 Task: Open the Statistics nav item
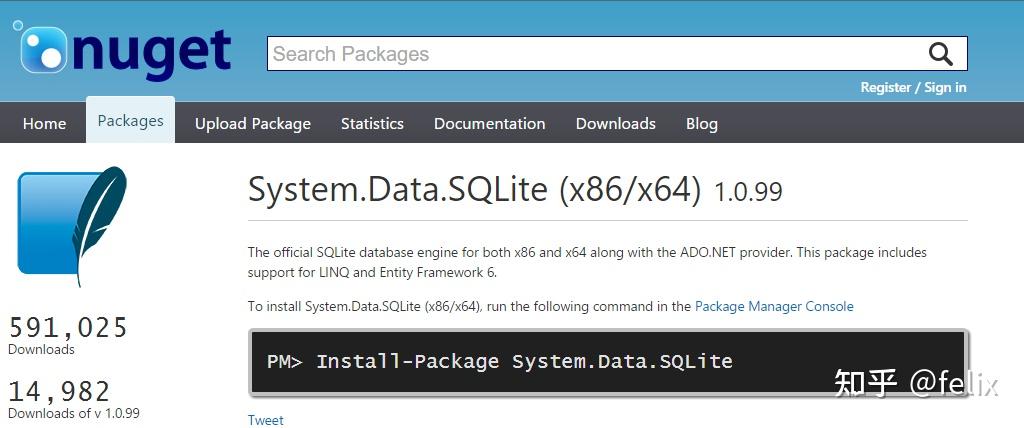(x=372, y=124)
